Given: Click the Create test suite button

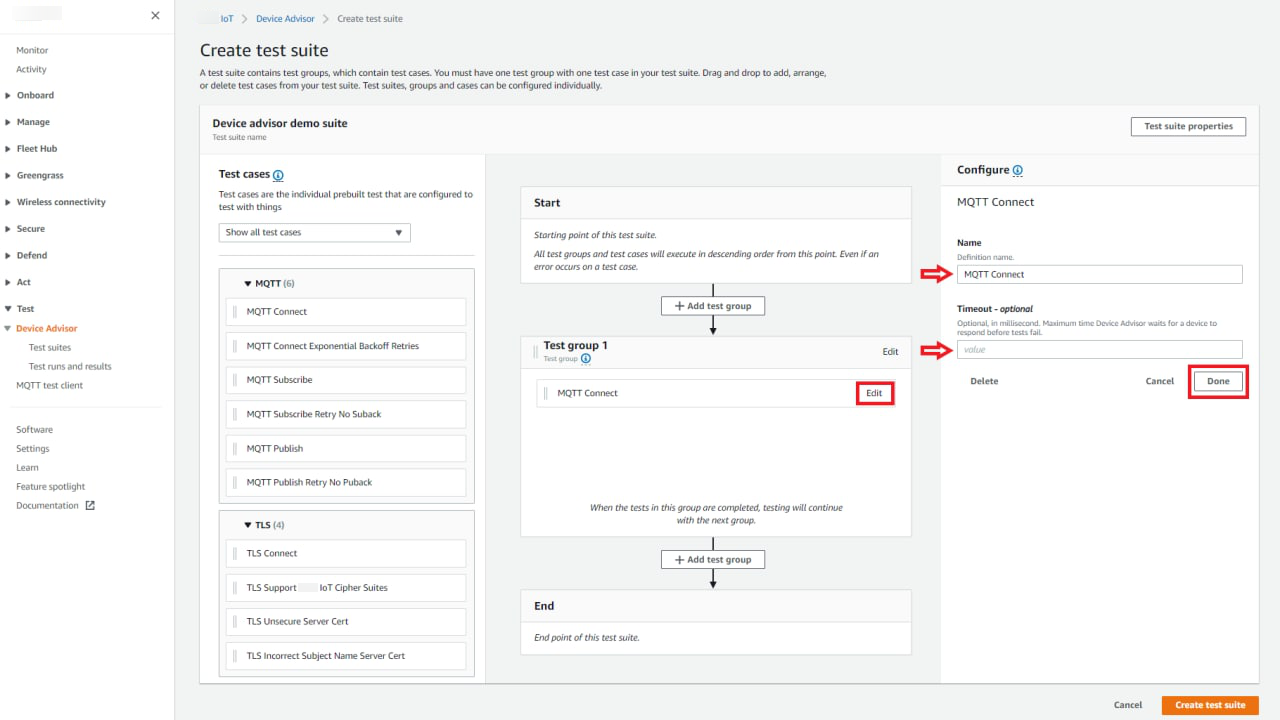Looking at the screenshot, I should [1209, 705].
